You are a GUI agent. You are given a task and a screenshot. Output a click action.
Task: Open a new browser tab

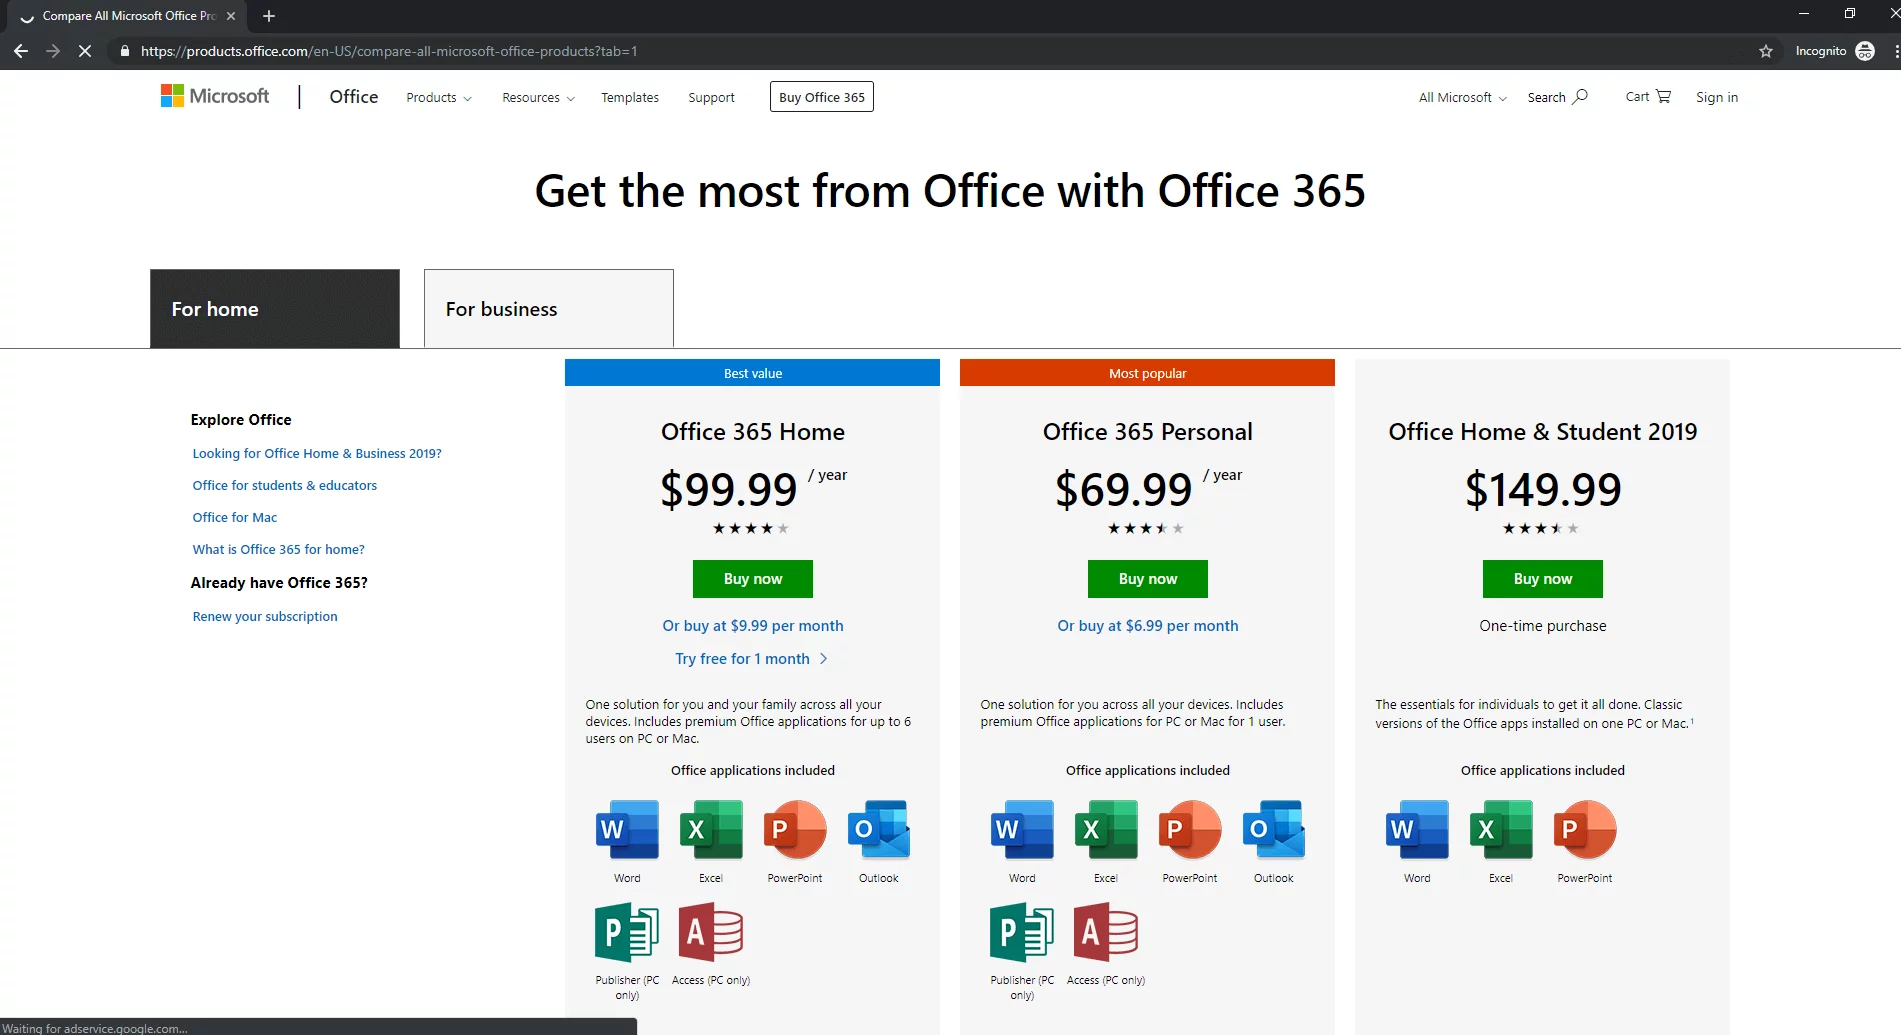coord(268,16)
